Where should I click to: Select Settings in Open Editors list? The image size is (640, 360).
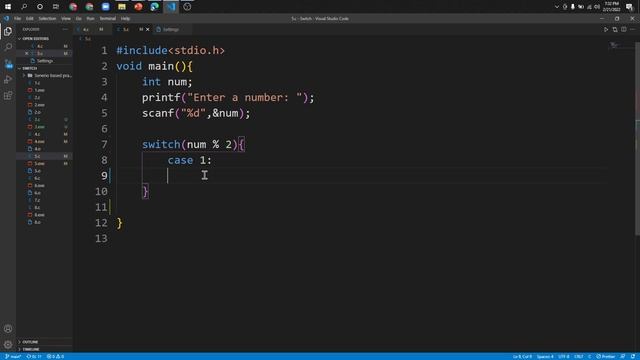pyautogui.click(x=44, y=61)
